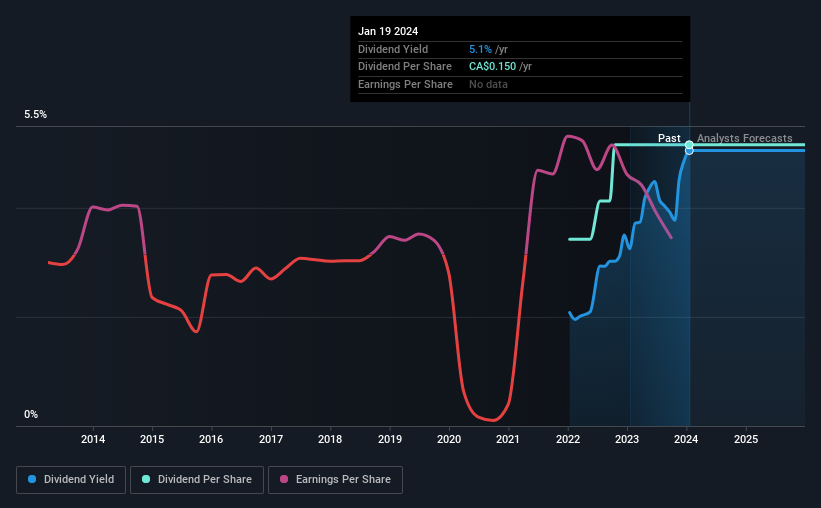Select the 2020 x-axis label
Screen dimensions: 821x508
pos(449,439)
